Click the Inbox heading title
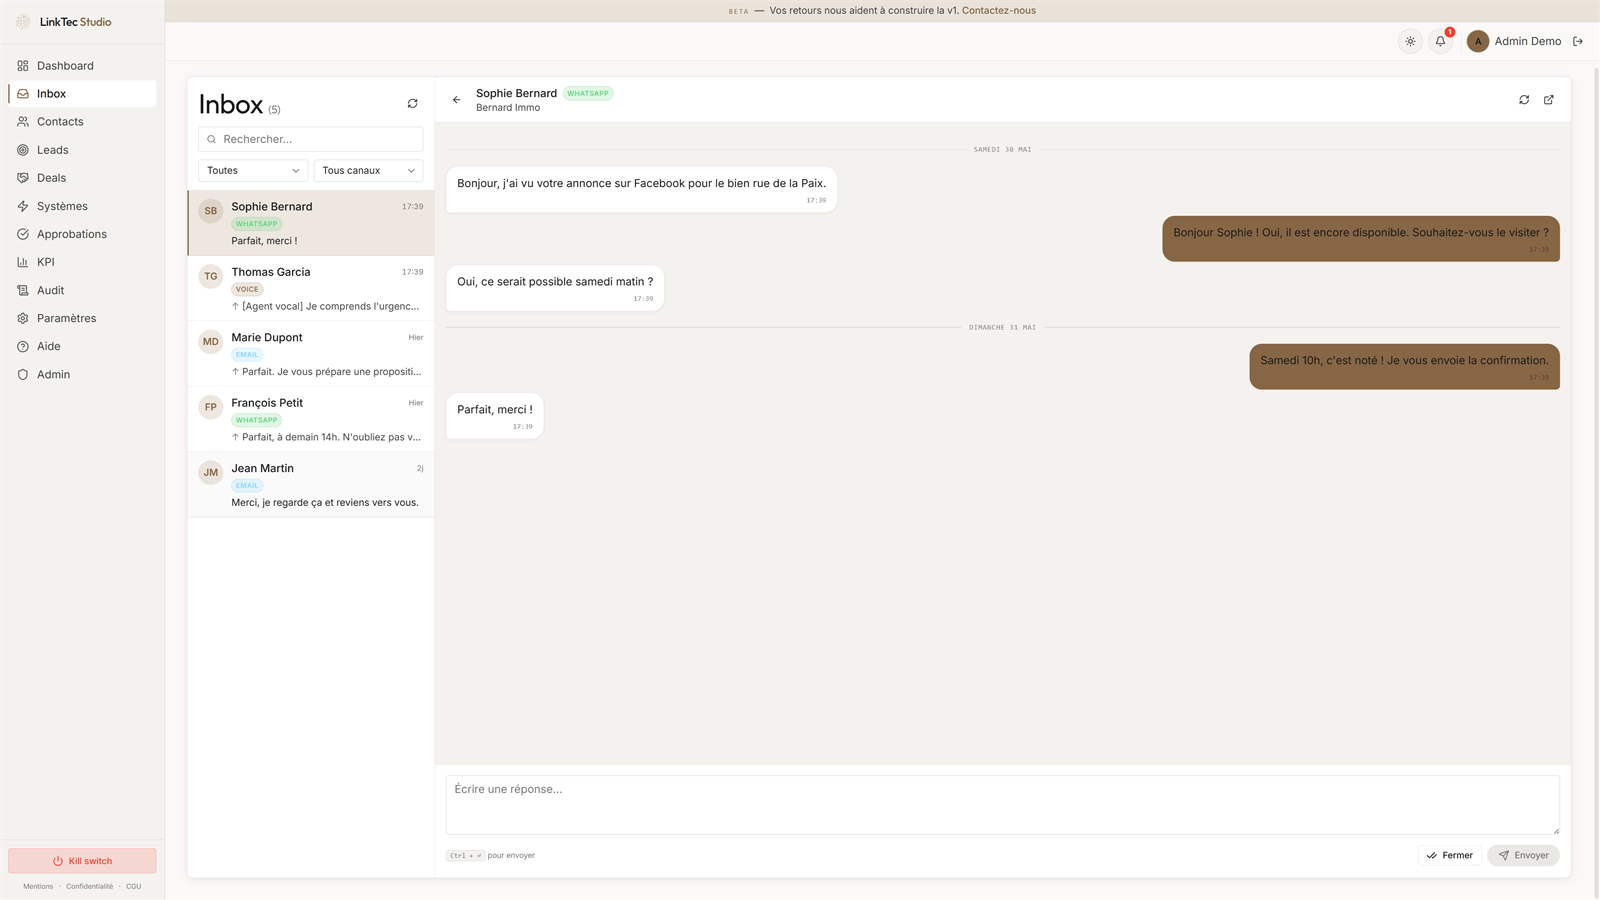Viewport: 1600px width, 900px height. pos(231,104)
